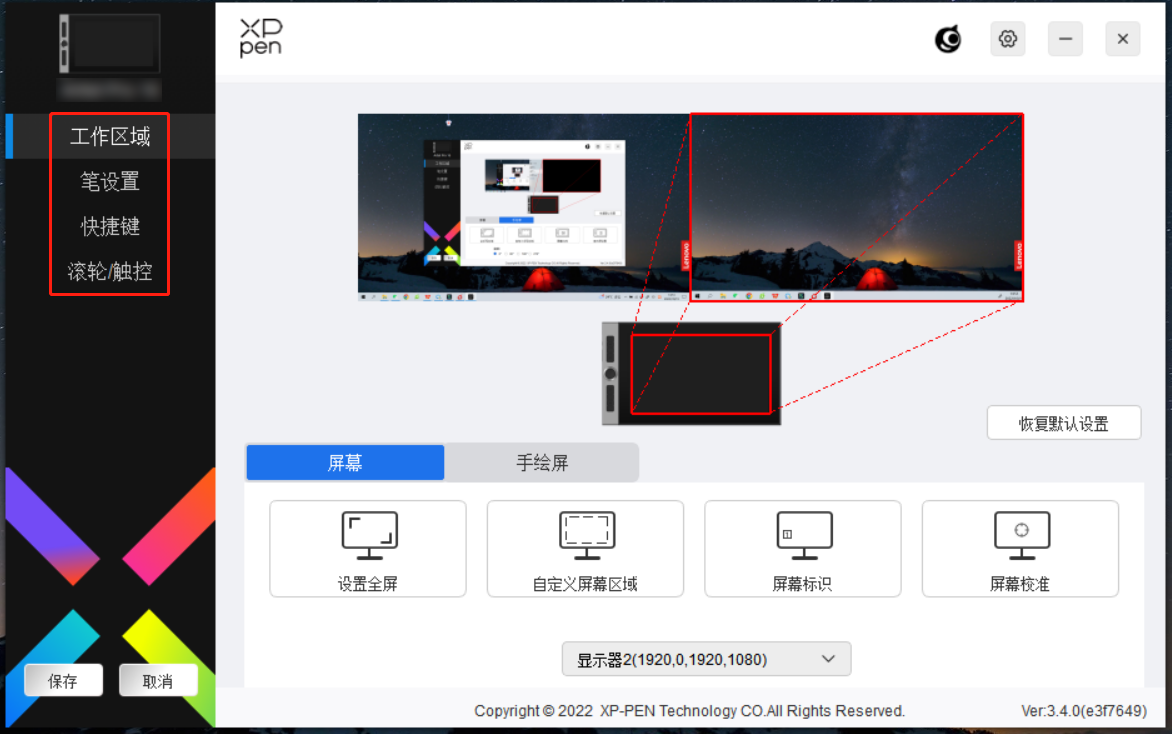The image size is (1172, 734).
Task: Click the 取消 cancel button
Action: tap(158, 681)
